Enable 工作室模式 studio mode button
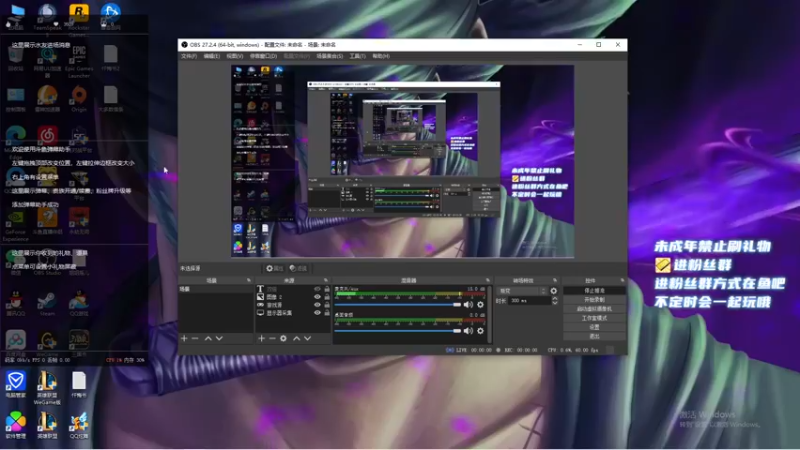The image size is (800, 450). pyautogui.click(x=594, y=318)
